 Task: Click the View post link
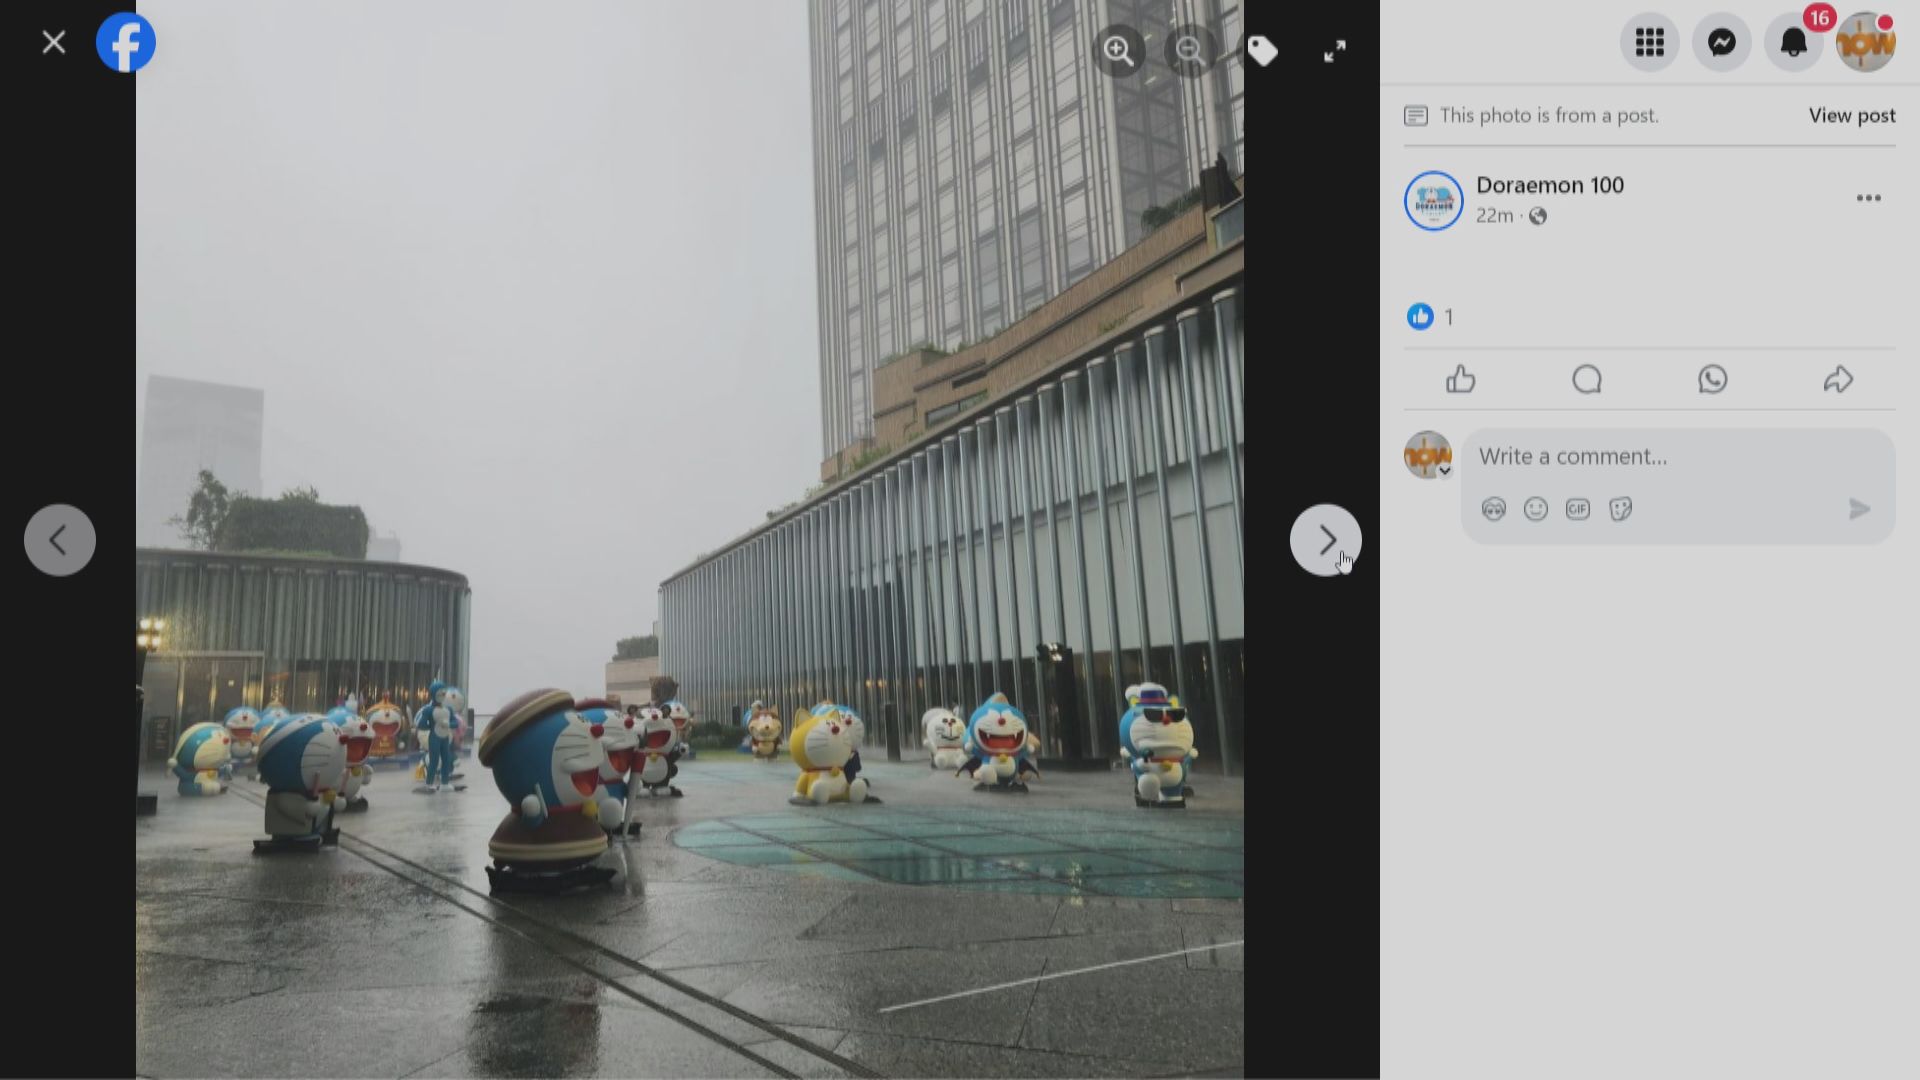[1852, 116]
